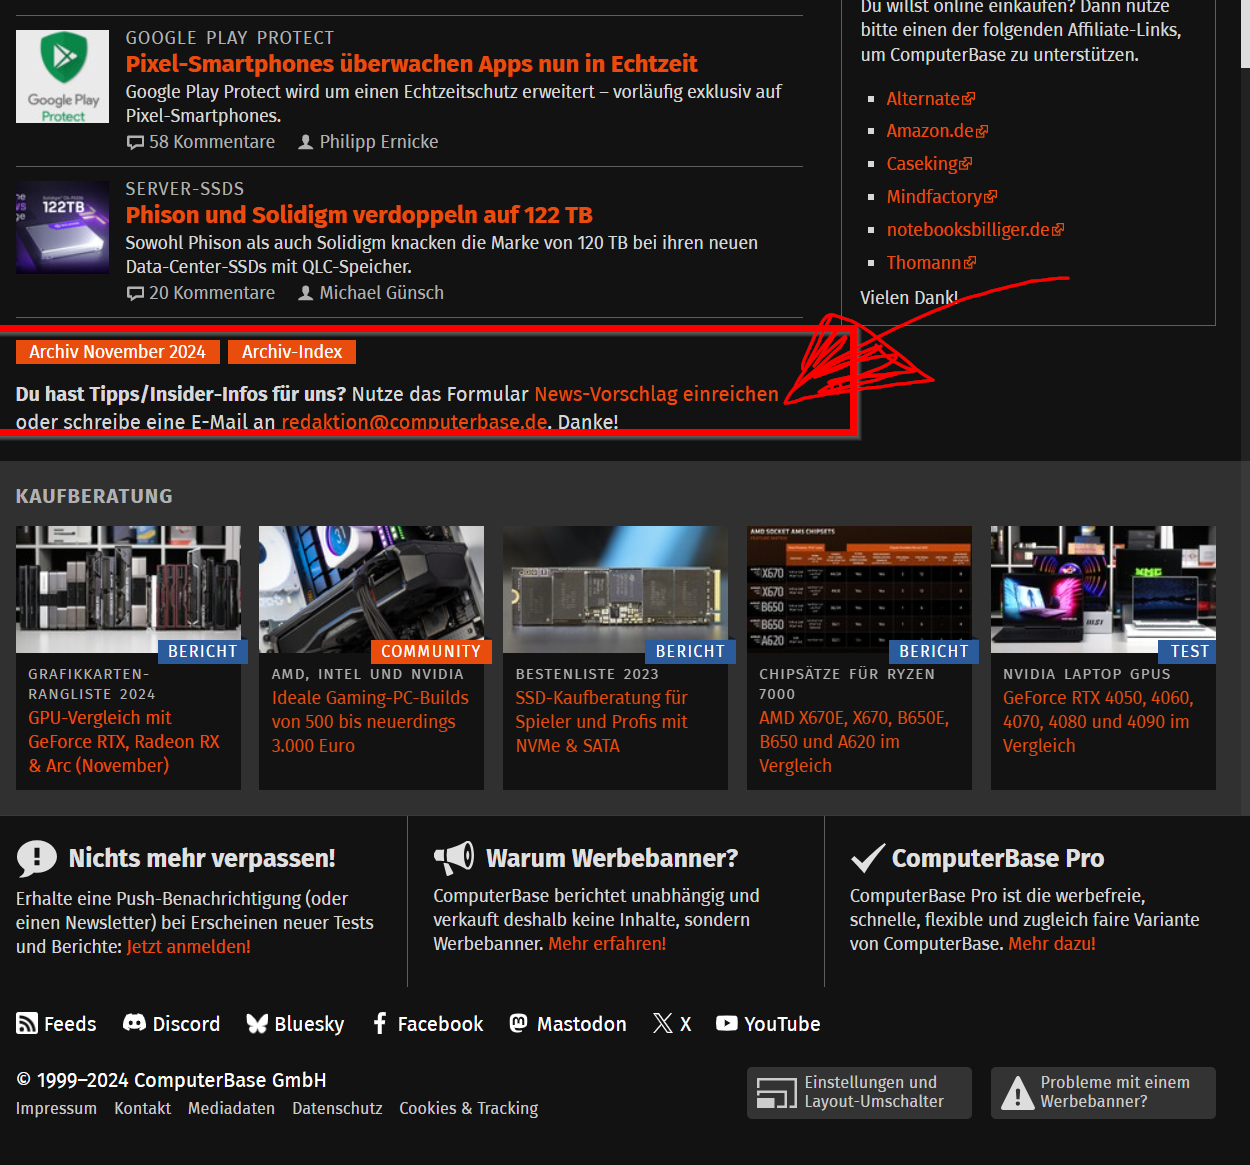Open Probleme mit einem Werbebanner button
Viewport: 1250px width, 1165px height.
[x=1103, y=1092]
